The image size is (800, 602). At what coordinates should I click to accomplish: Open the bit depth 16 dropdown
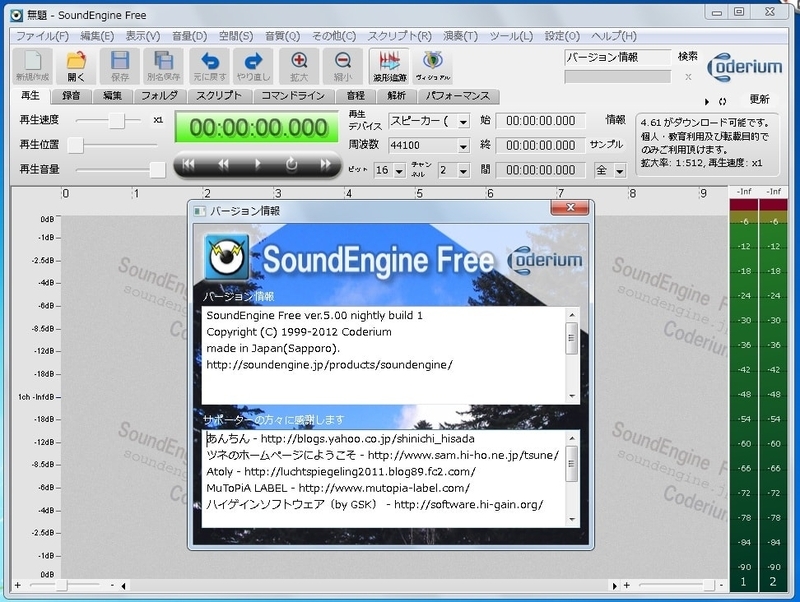pyautogui.click(x=399, y=170)
